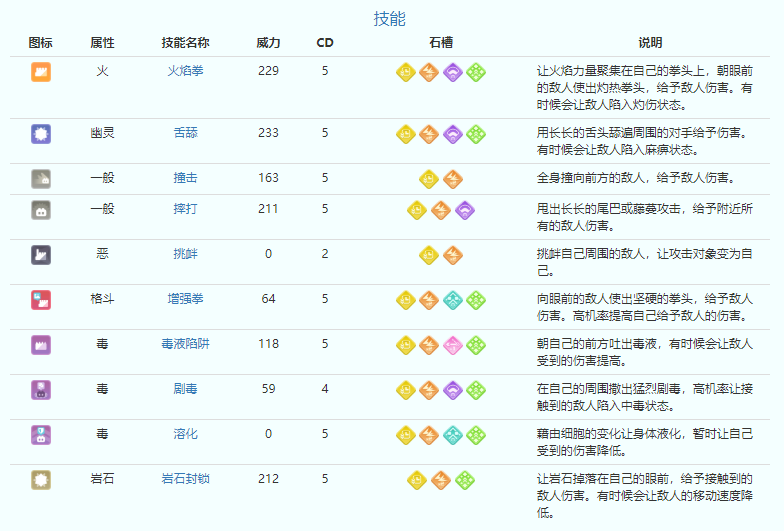Click the ghost type icon beside 舌舔

[41, 133]
